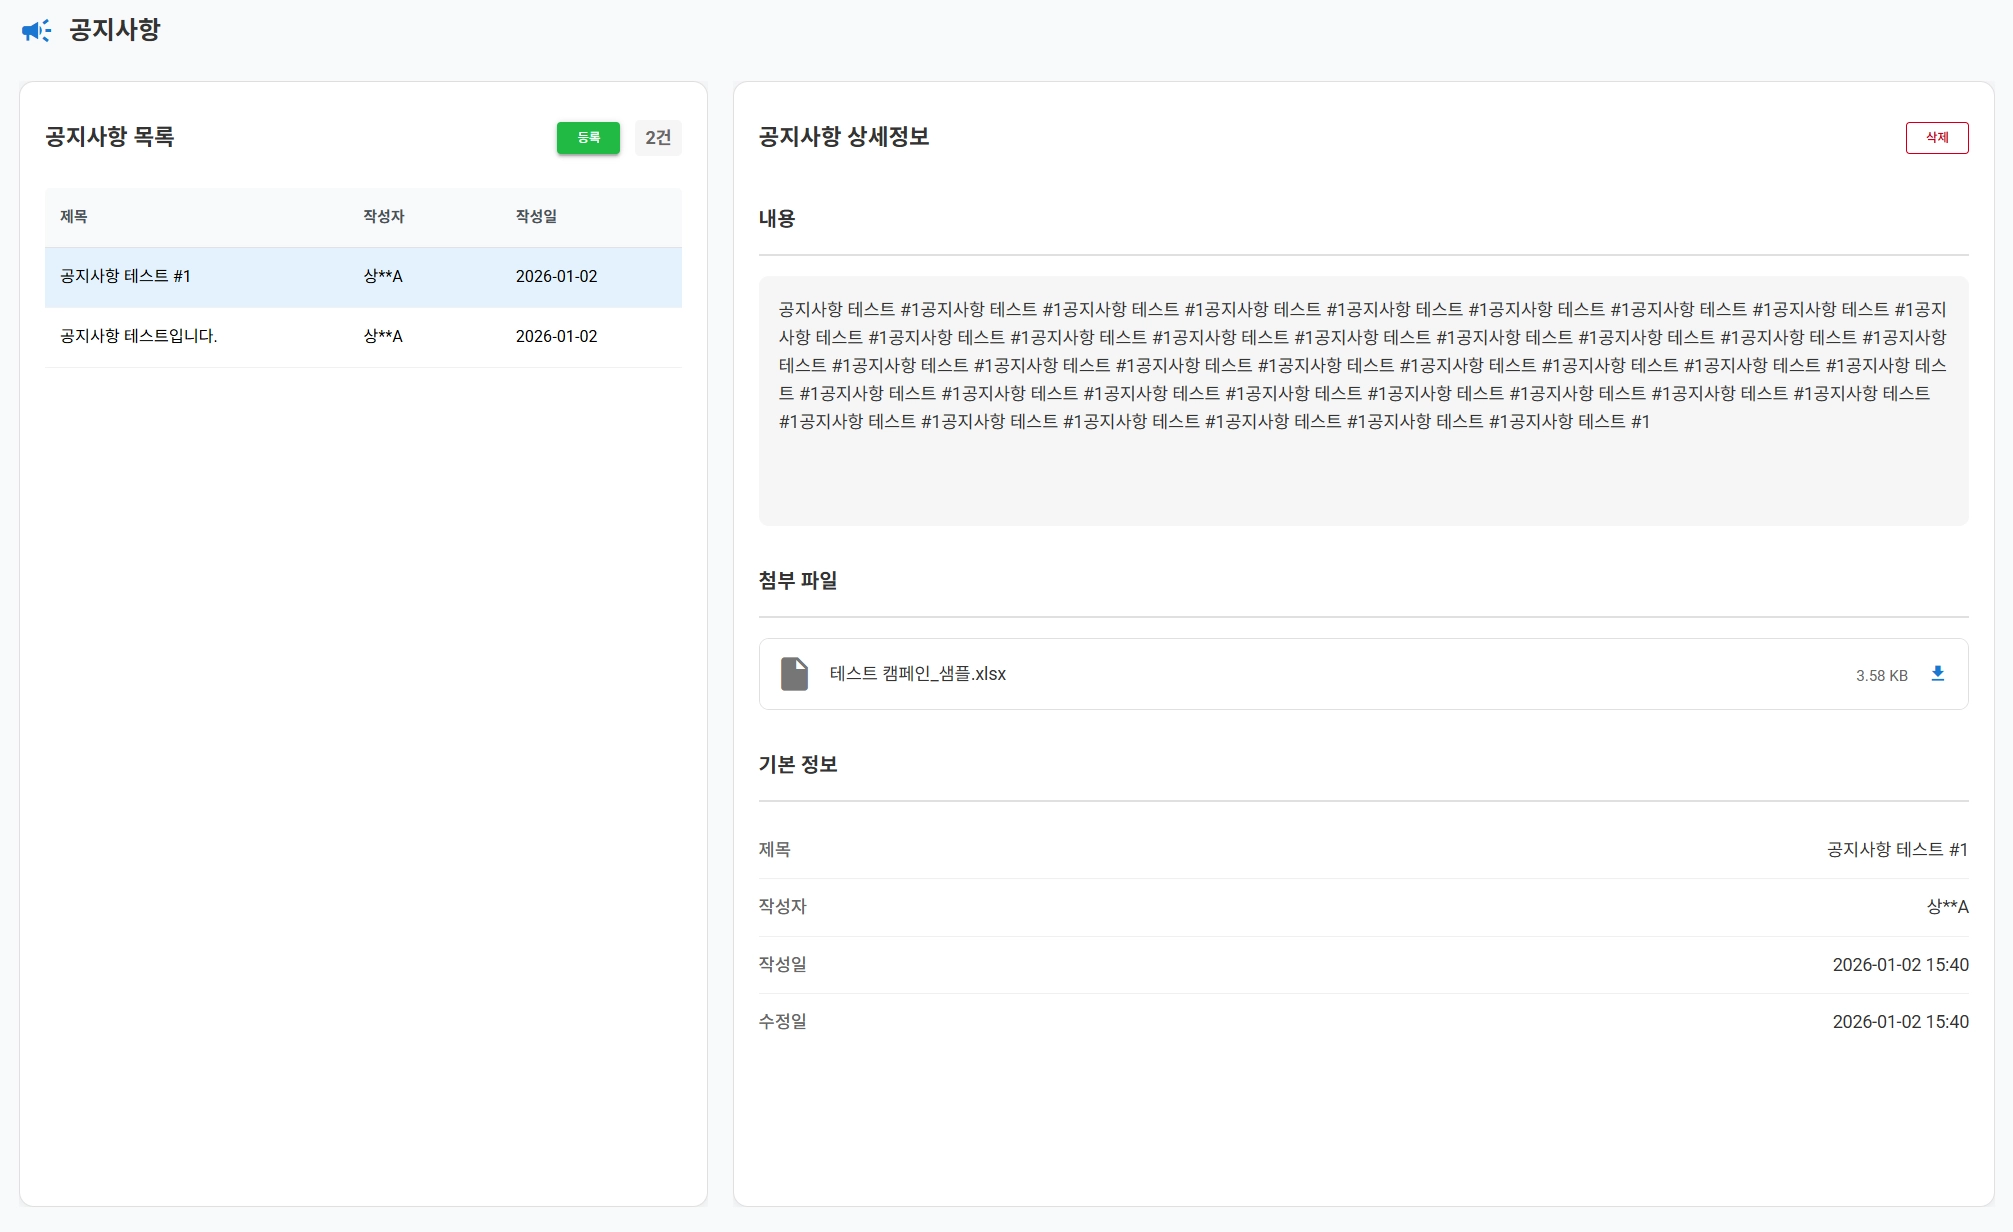2013x1232 pixels.
Task: Download the 테스트 캠페인_샘플.xlsx attachment
Action: [1937, 674]
